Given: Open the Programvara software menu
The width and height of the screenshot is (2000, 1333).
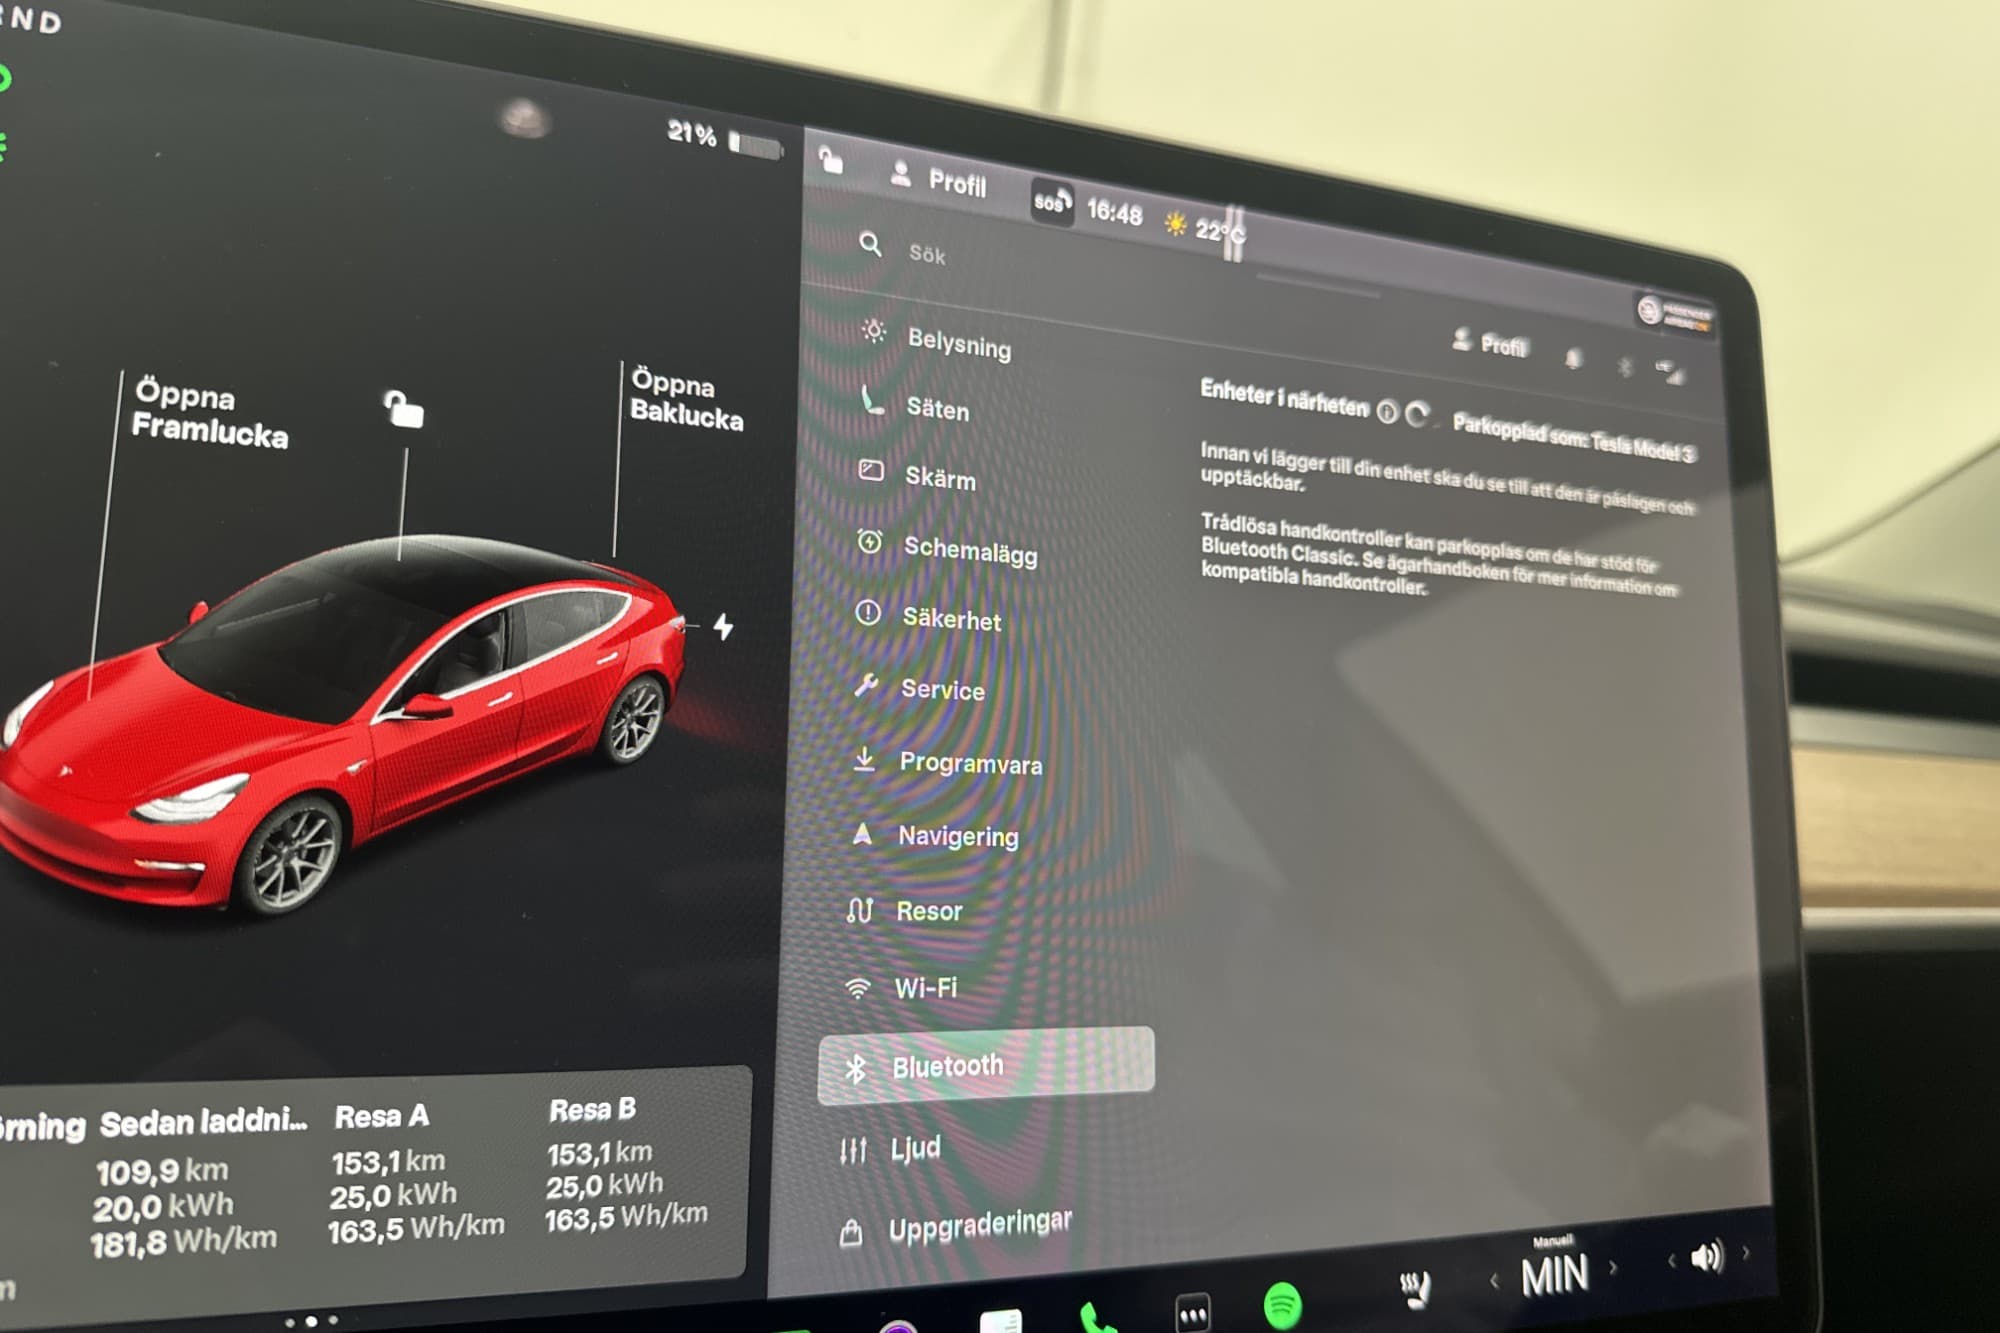Looking at the screenshot, I should [947, 763].
